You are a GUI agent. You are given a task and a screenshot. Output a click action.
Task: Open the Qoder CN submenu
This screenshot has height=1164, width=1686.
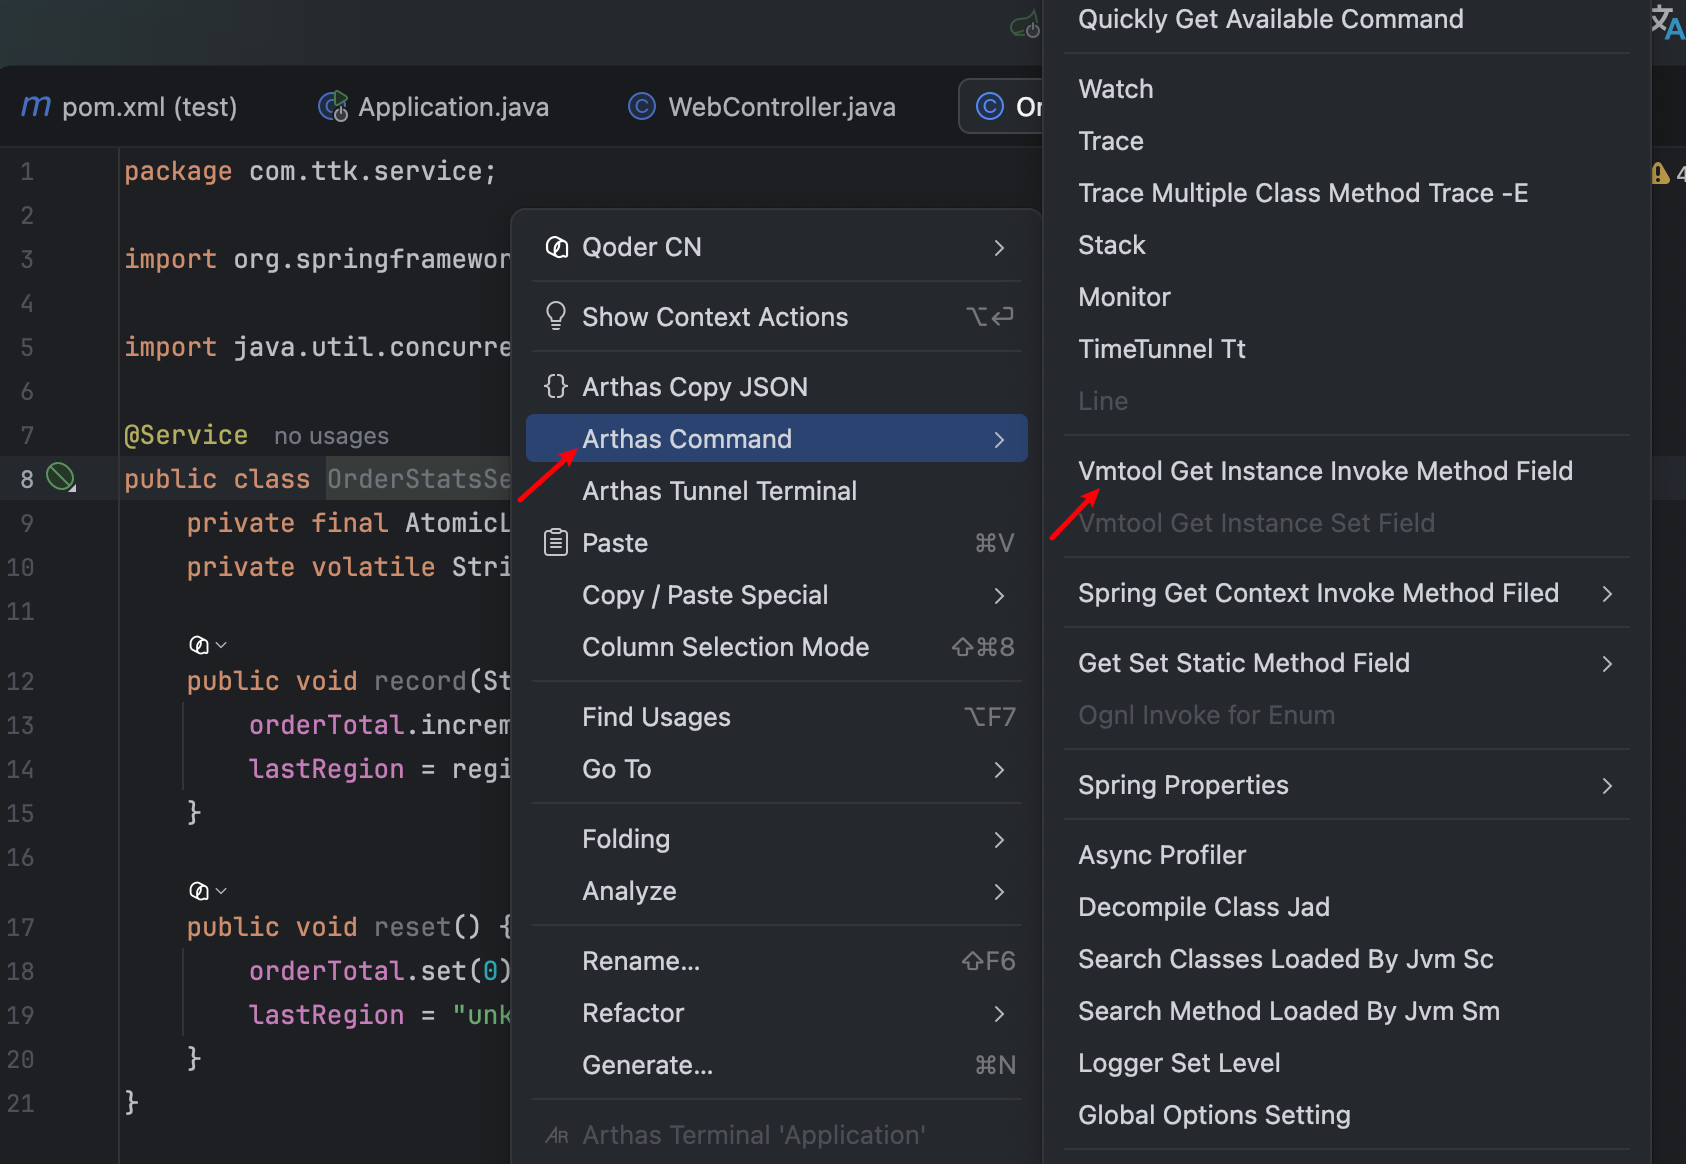click(776, 247)
